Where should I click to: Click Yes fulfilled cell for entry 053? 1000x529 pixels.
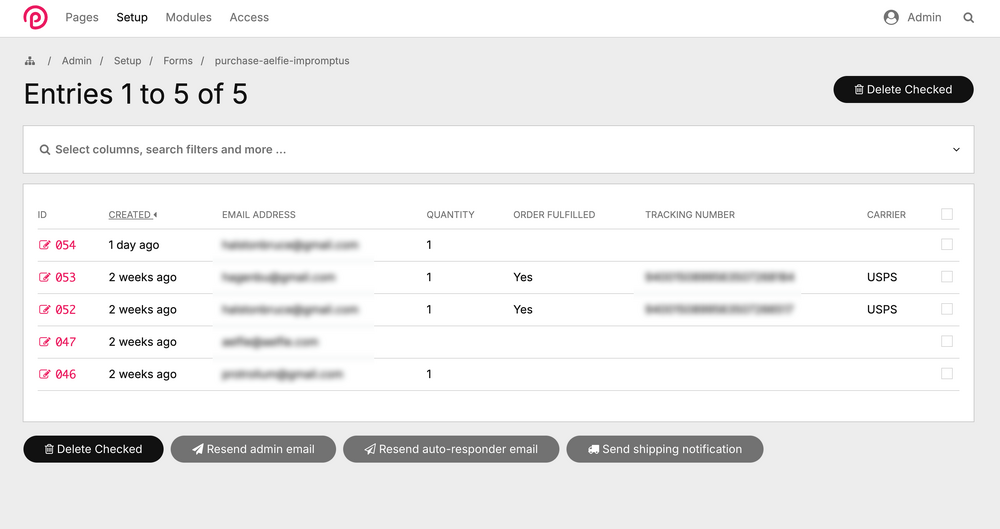coord(523,277)
